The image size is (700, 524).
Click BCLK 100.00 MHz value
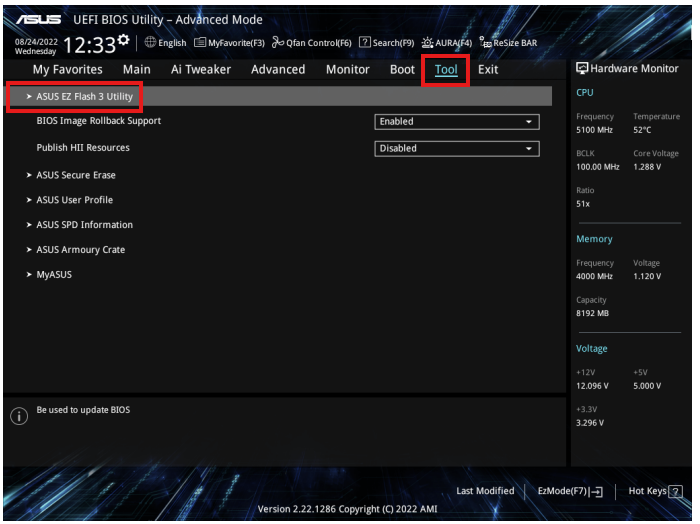(597, 167)
